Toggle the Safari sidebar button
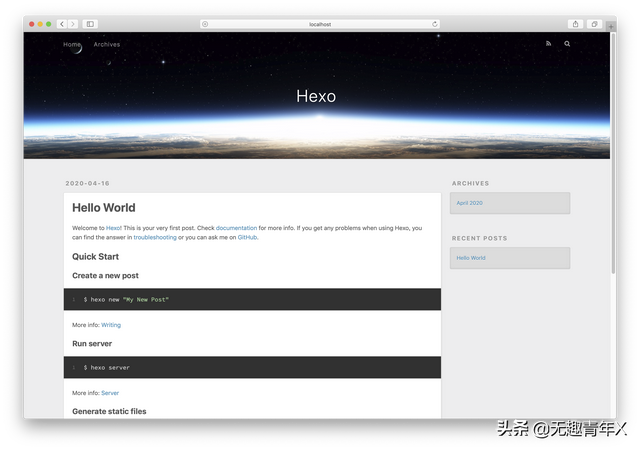The image size is (640, 450). (x=90, y=24)
